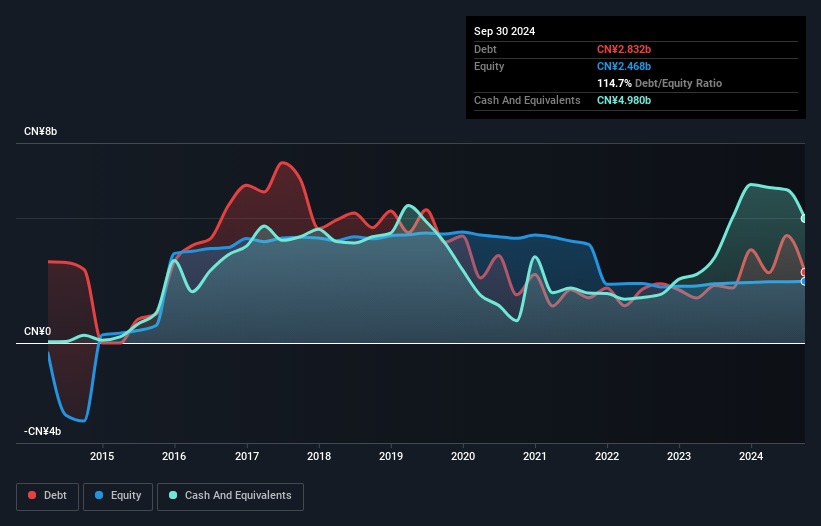
Task: Click the 2016 x-axis label
Action: click(174, 456)
